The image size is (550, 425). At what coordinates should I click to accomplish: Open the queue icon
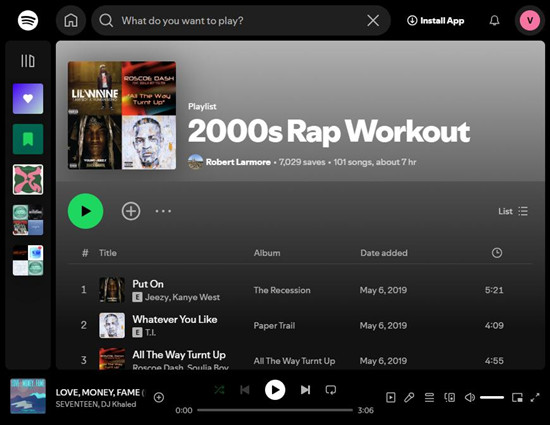429,397
